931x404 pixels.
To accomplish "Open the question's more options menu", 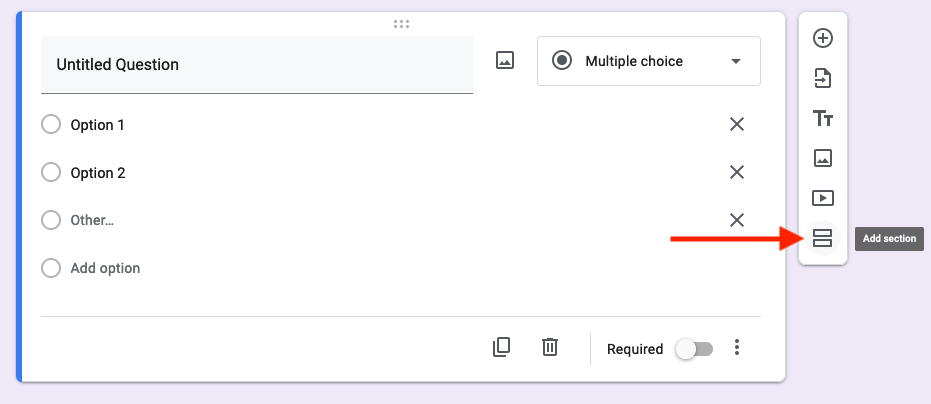I will [x=737, y=347].
